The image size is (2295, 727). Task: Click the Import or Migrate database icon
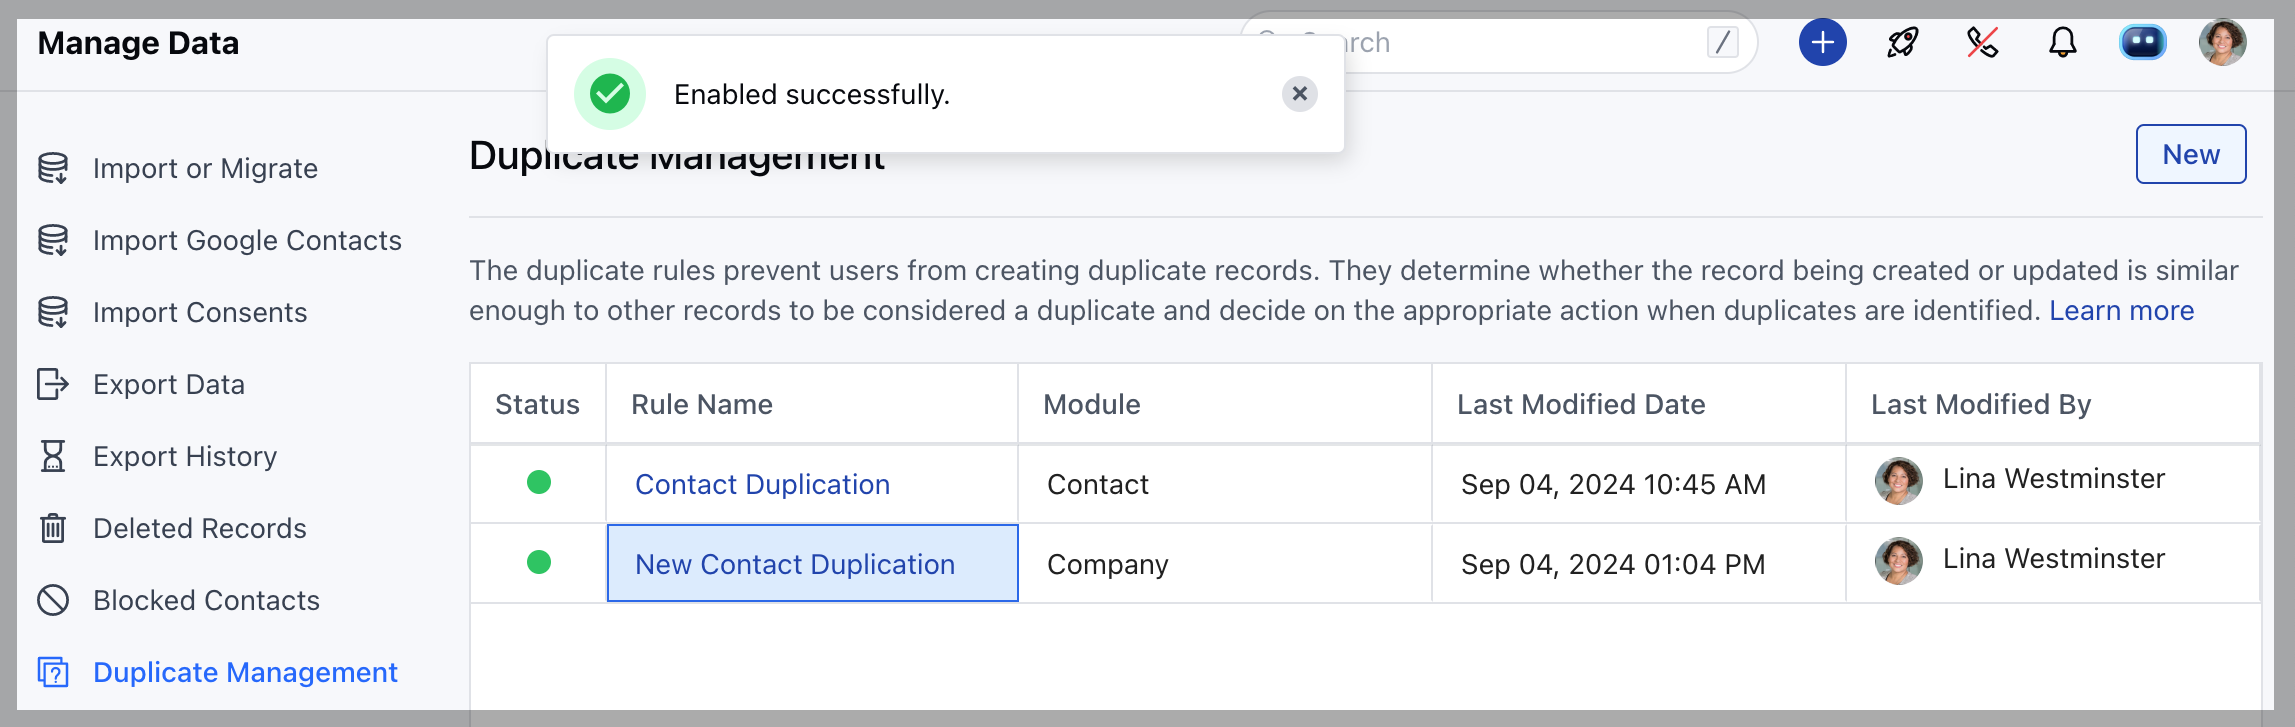53,168
